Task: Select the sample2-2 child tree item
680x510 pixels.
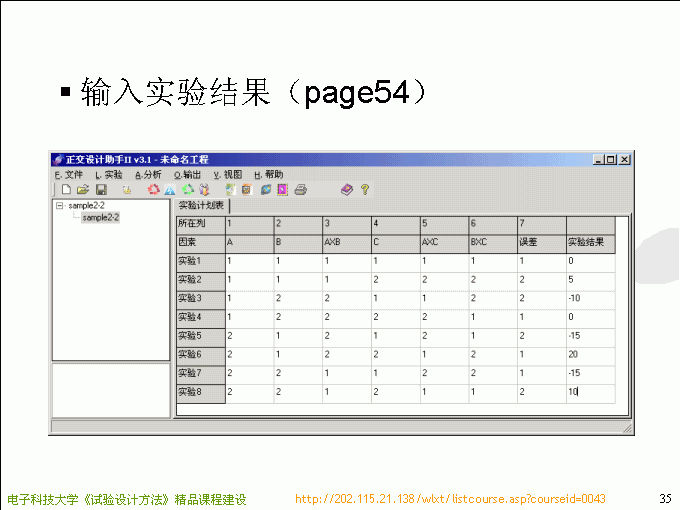Action: coord(100,217)
